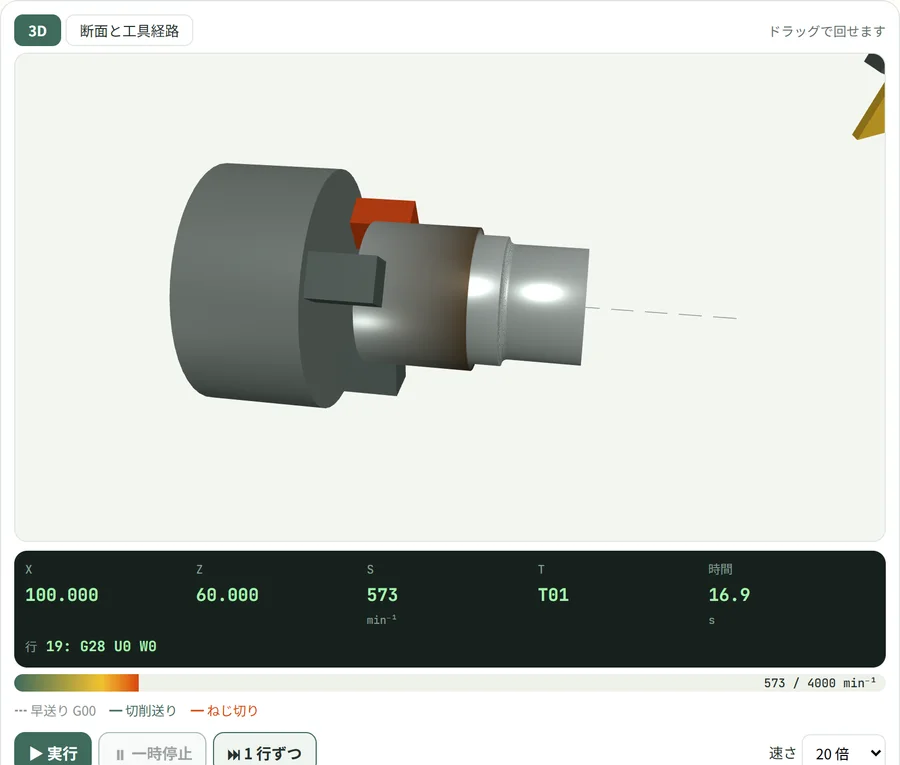Click the 早送り G00 legend entry
900x765 pixels.
(x=56, y=711)
